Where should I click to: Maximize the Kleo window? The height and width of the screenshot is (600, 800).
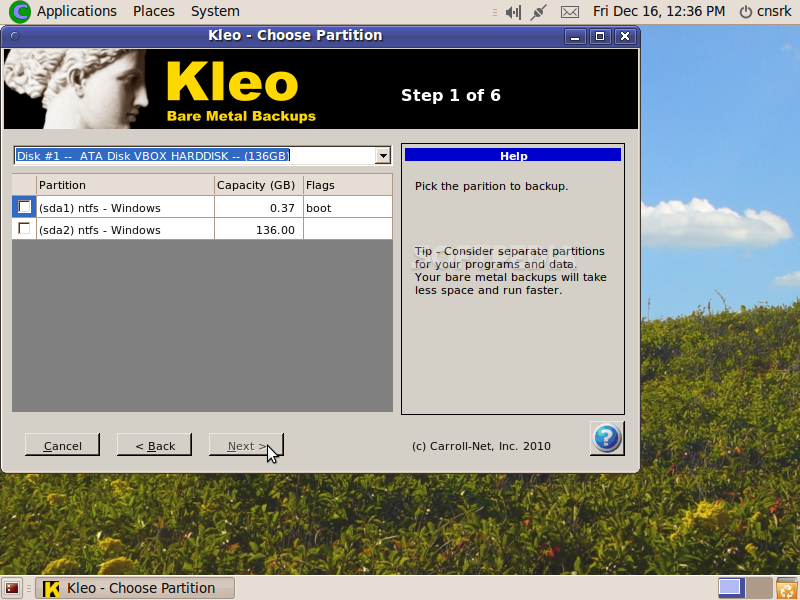[600, 36]
